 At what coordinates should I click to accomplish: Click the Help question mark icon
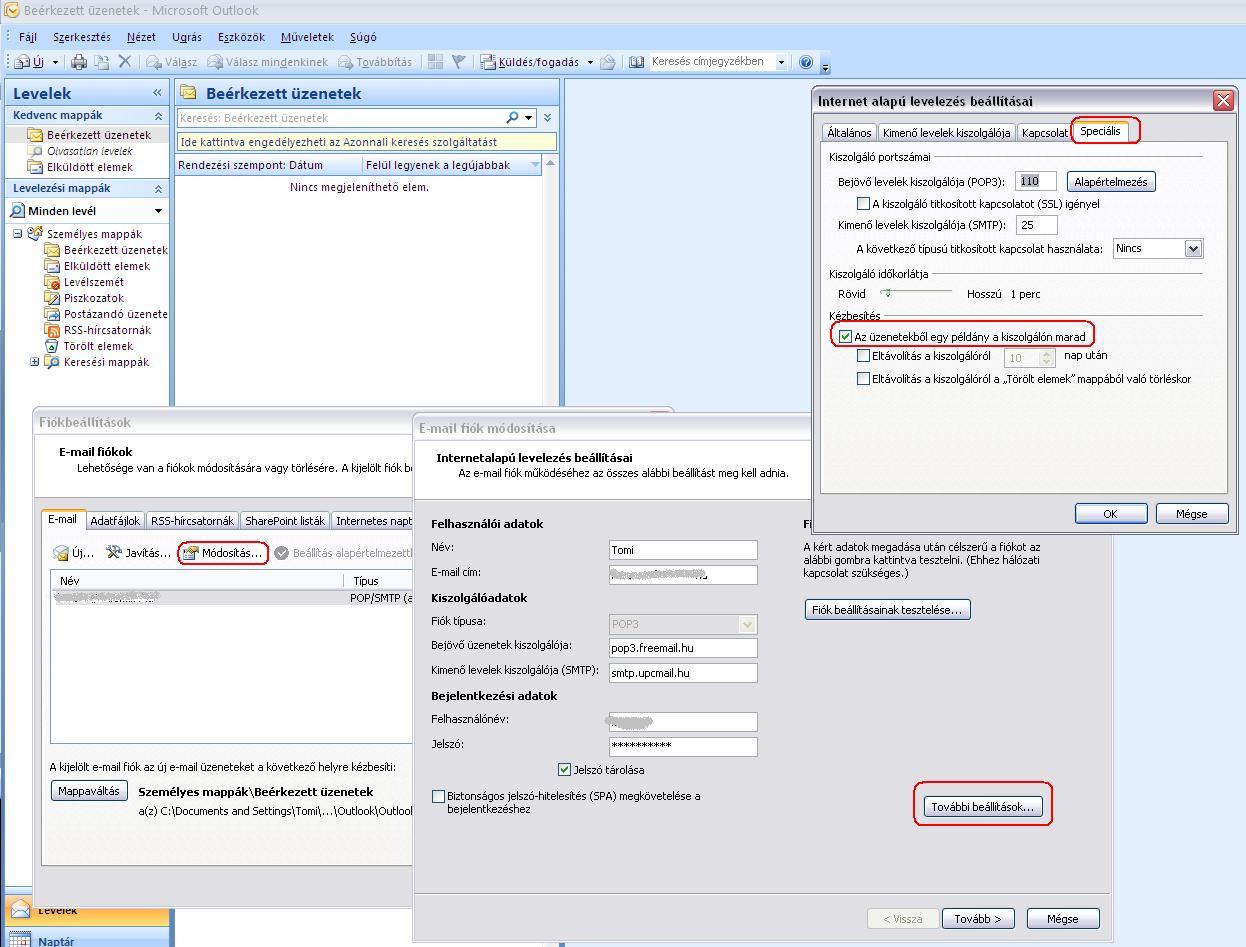coord(806,62)
